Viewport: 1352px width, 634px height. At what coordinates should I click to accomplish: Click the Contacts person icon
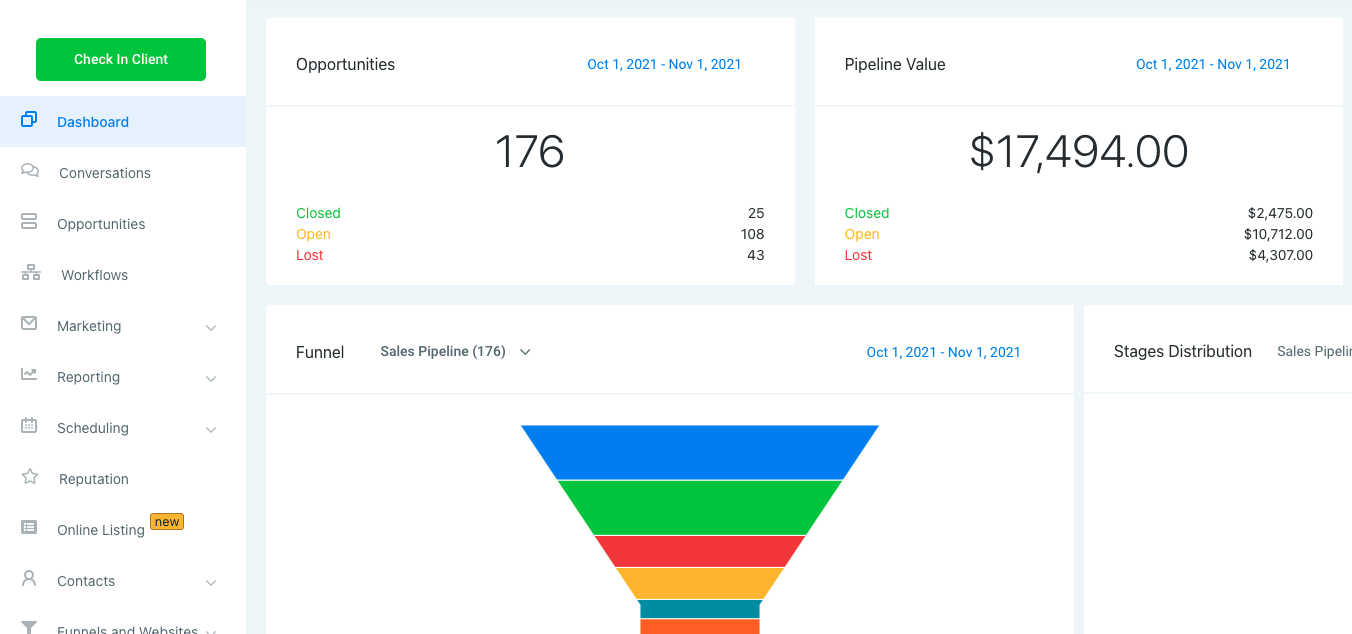29,578
